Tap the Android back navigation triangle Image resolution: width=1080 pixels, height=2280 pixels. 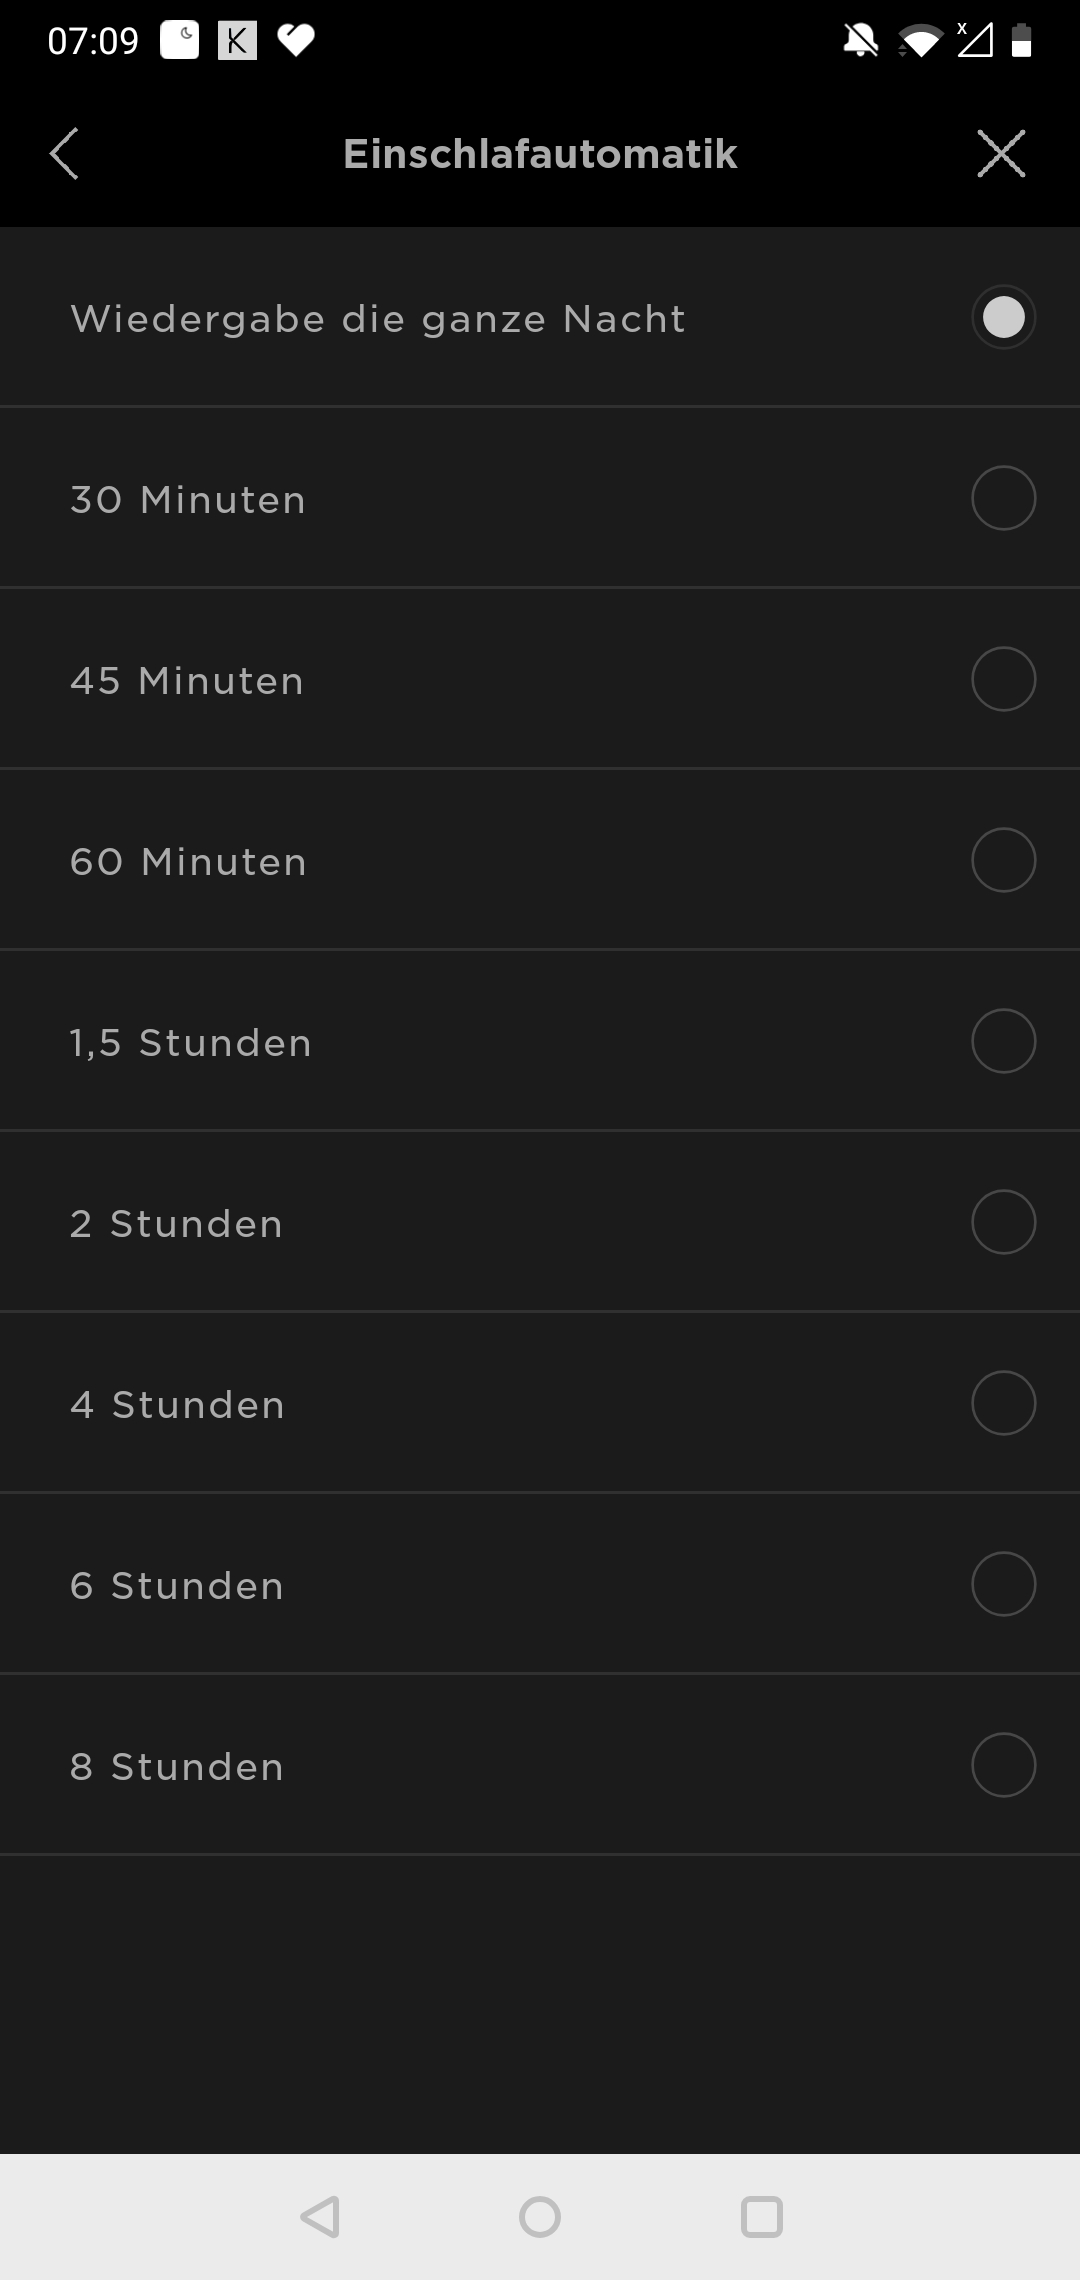[321, 2217]
